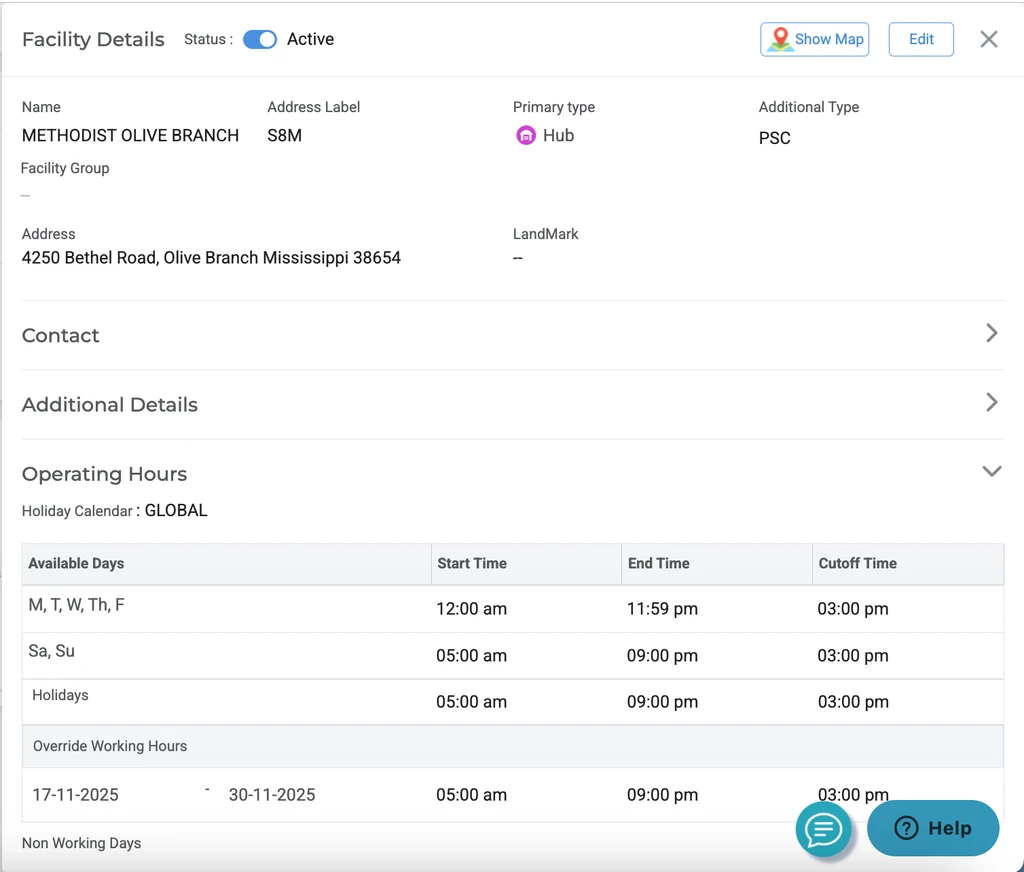Image resolution: width=1024 pixels, height=872 pixels.
Task: Click the Show Map button
Action: coord(828,39)
